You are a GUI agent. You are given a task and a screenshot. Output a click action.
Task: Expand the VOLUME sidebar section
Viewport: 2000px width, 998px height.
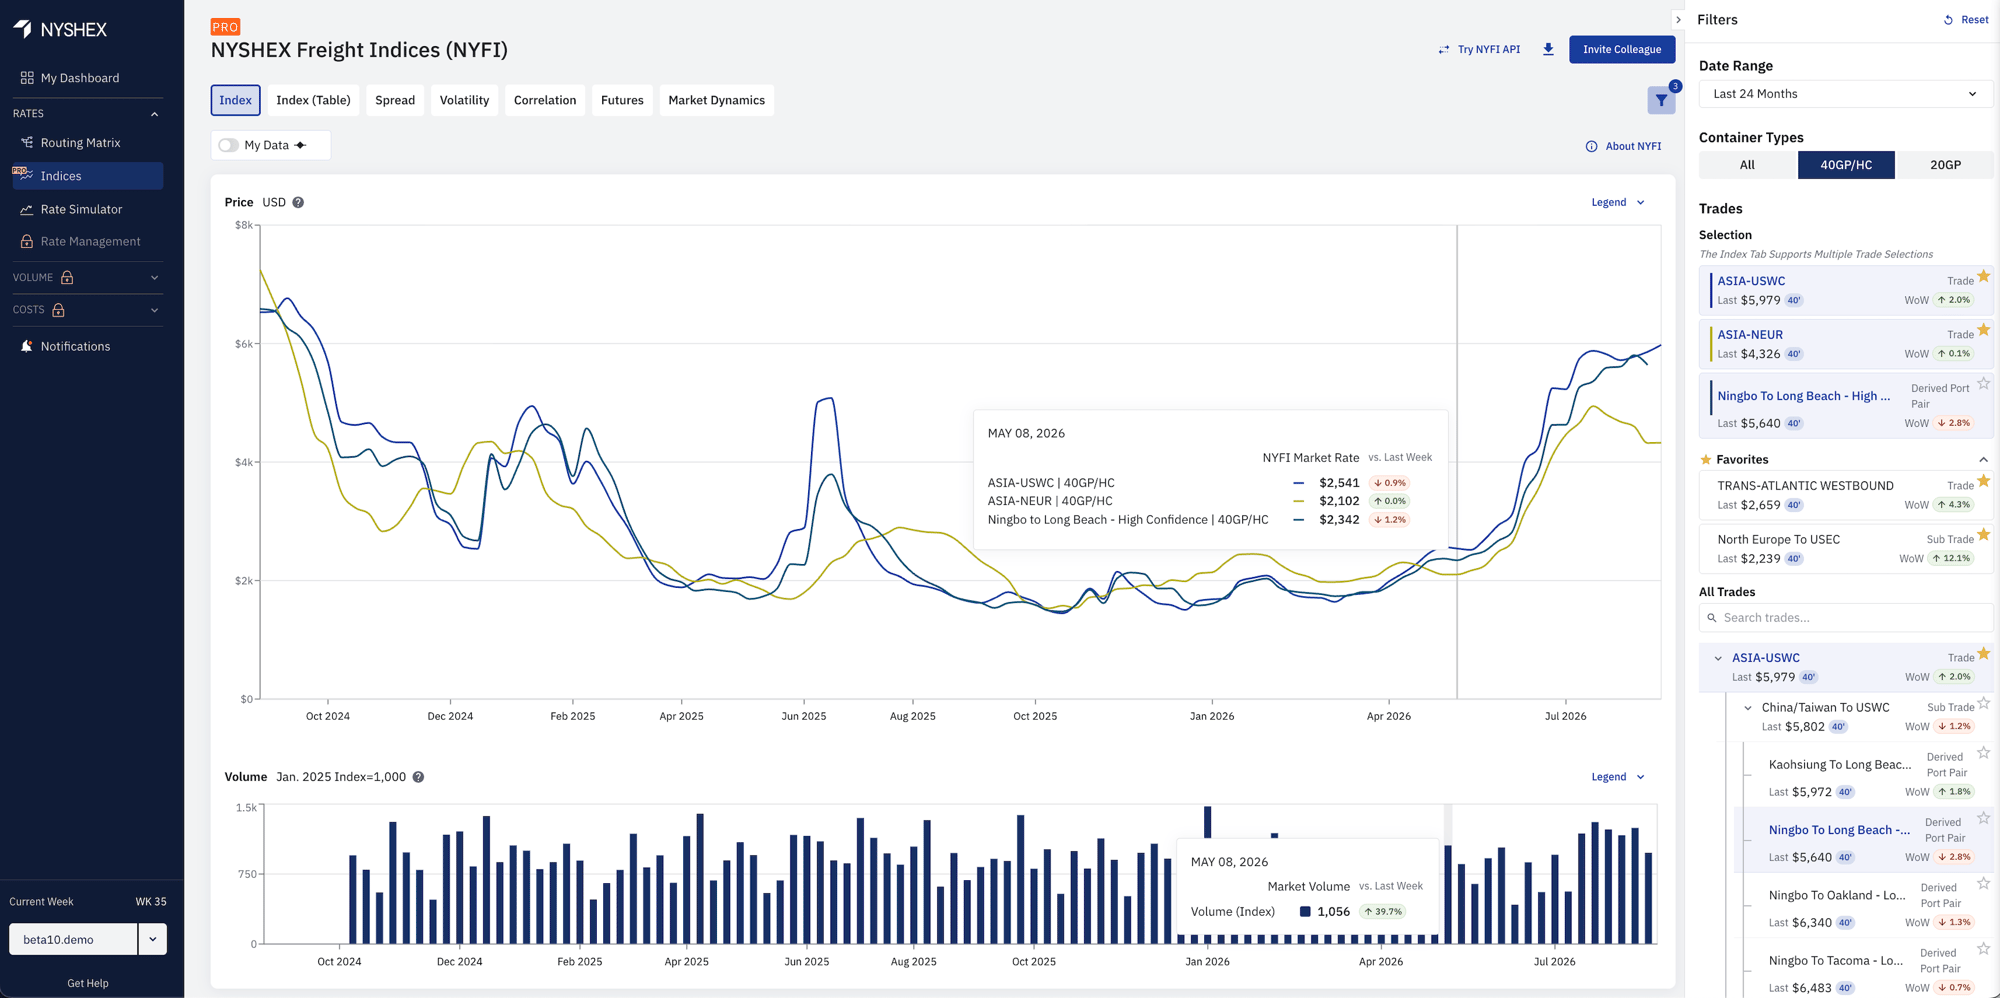click(154, 278)
